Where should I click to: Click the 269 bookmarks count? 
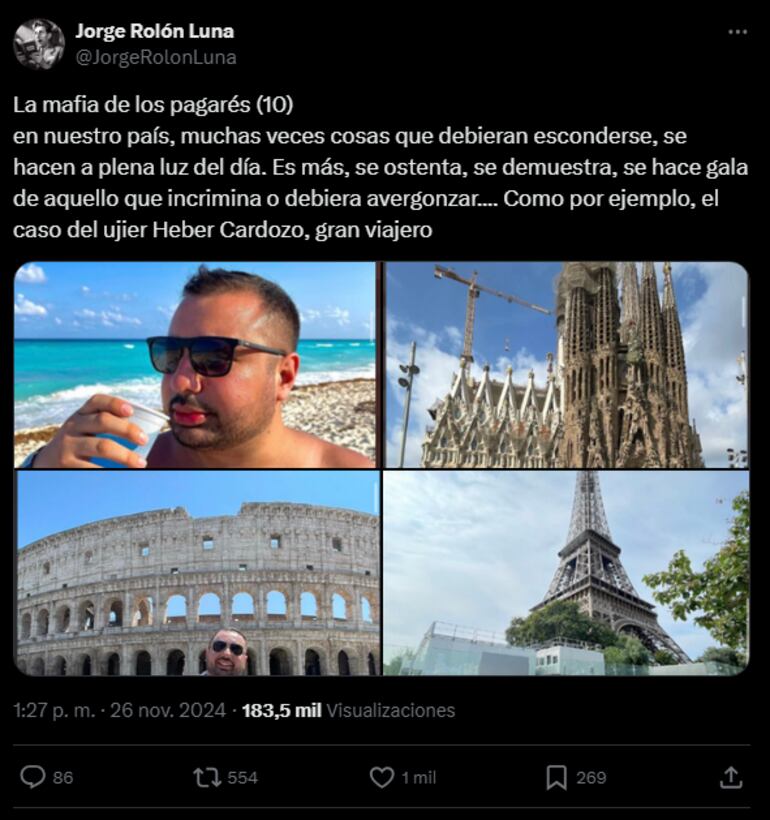pyautogui.click(x=591, y=778)
